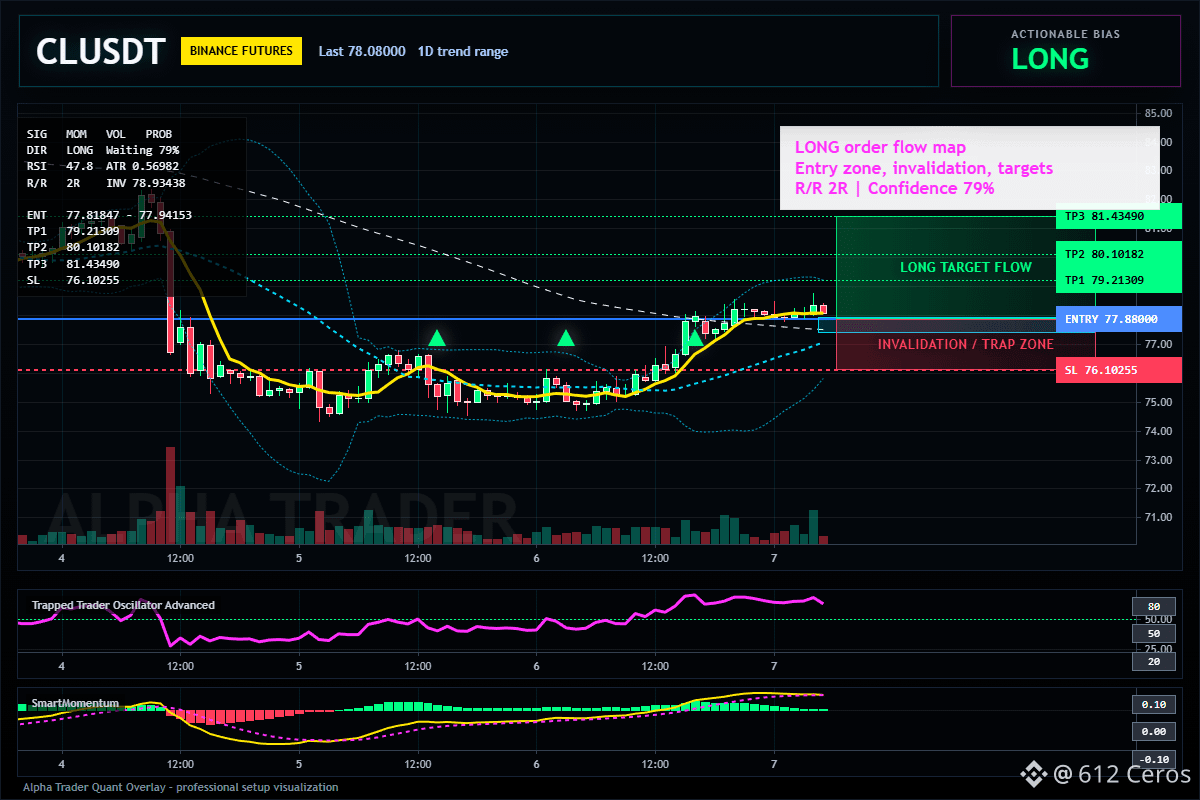Click the TP3 81.43490 price tag
This screenshot has height=800, width=1200.
1118,217
